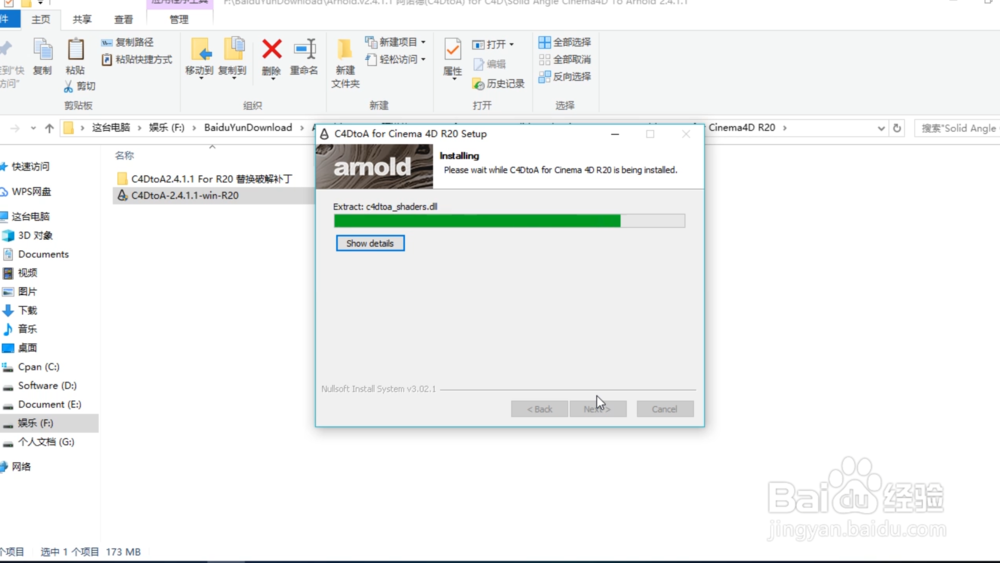
Task: Open 视频 folder in sidebar
Action: 27,273
